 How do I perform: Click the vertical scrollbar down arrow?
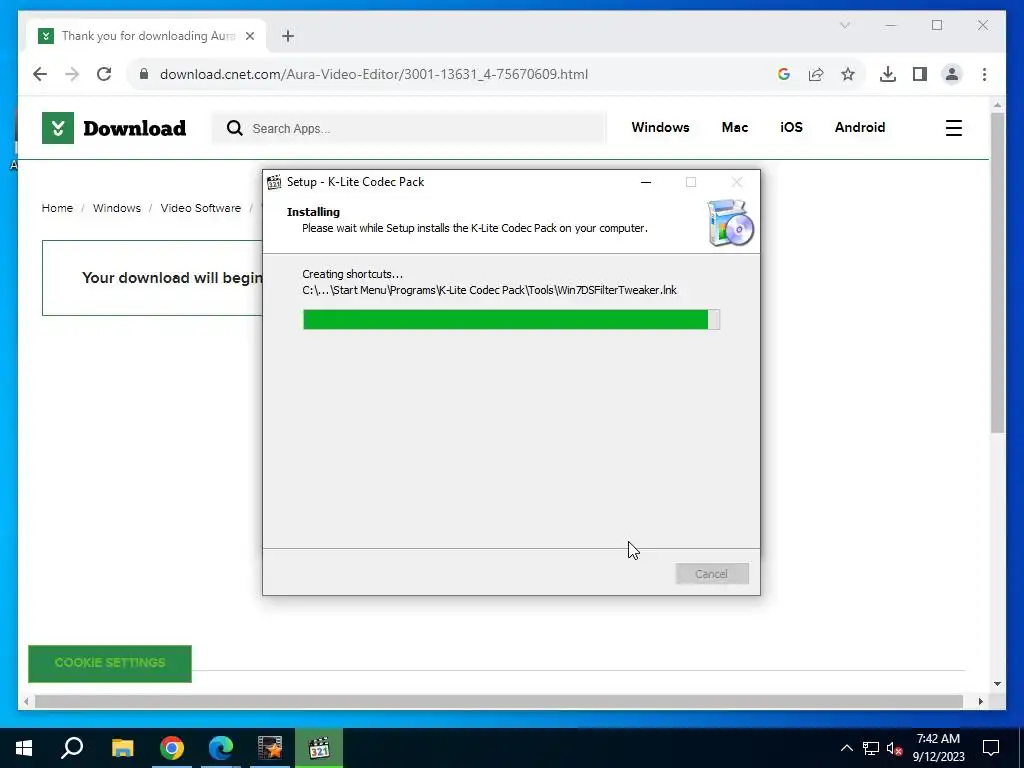click(x=997, y=684)
